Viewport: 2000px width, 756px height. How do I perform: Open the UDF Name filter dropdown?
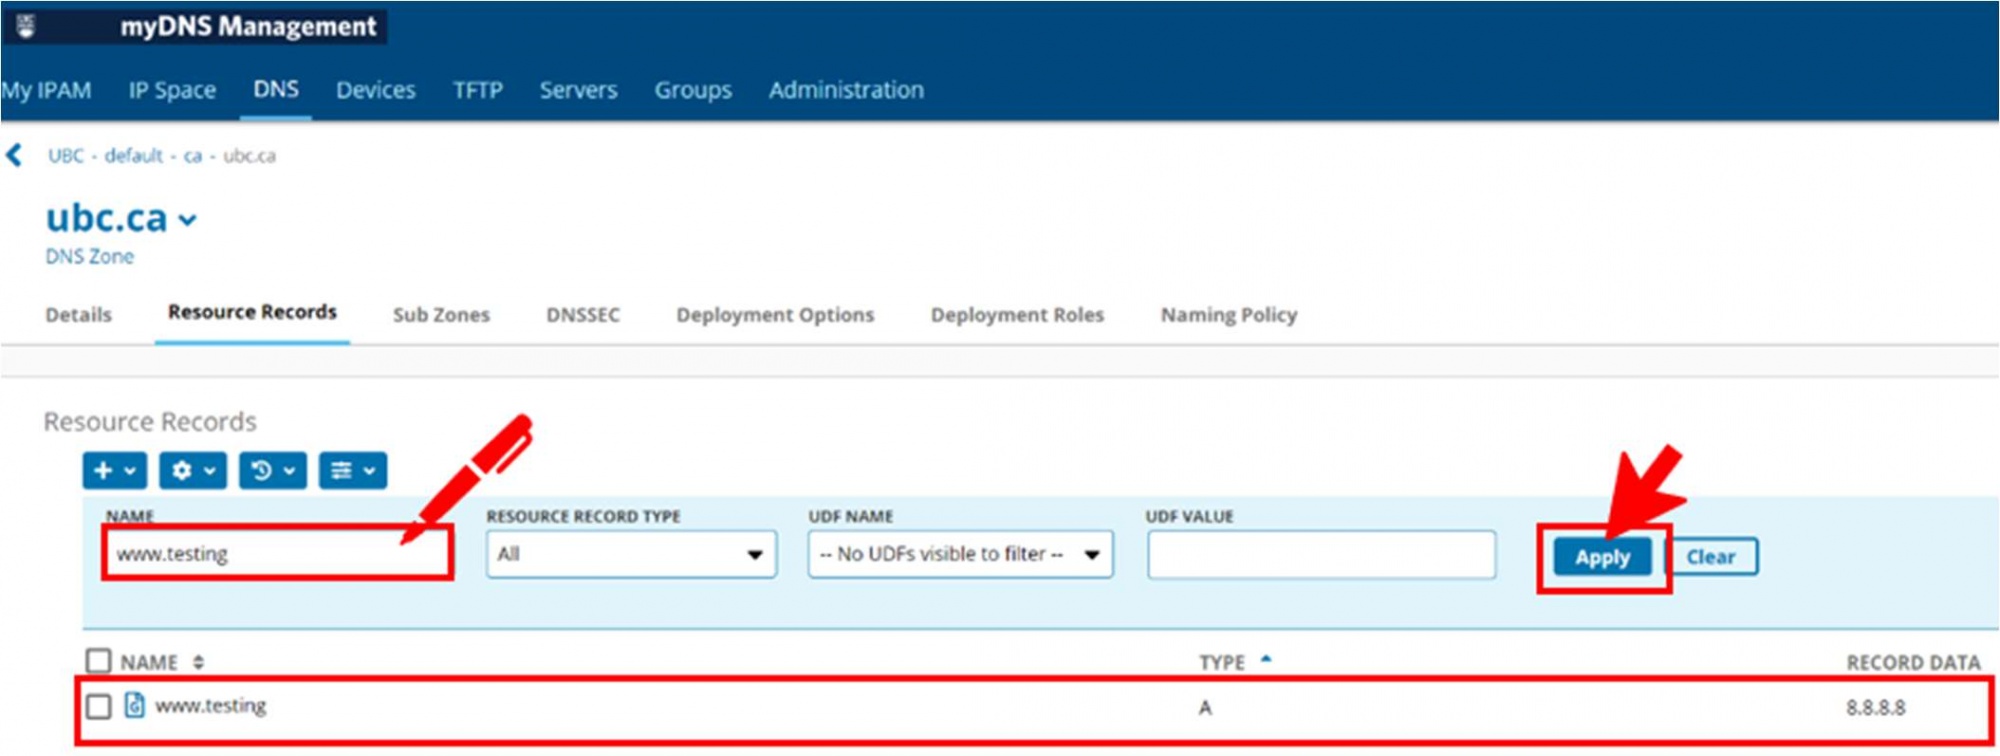(960, 554)
